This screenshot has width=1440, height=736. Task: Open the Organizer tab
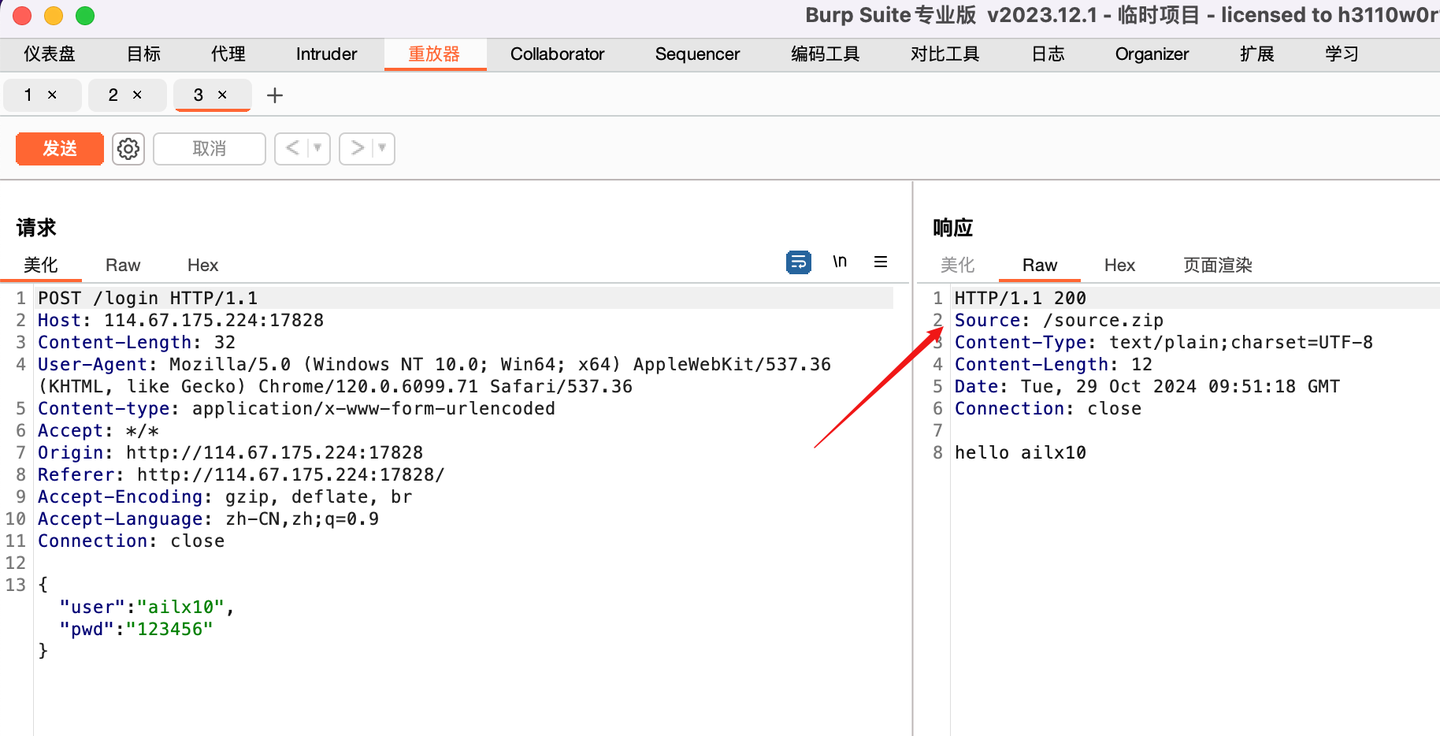[1151, 54]
